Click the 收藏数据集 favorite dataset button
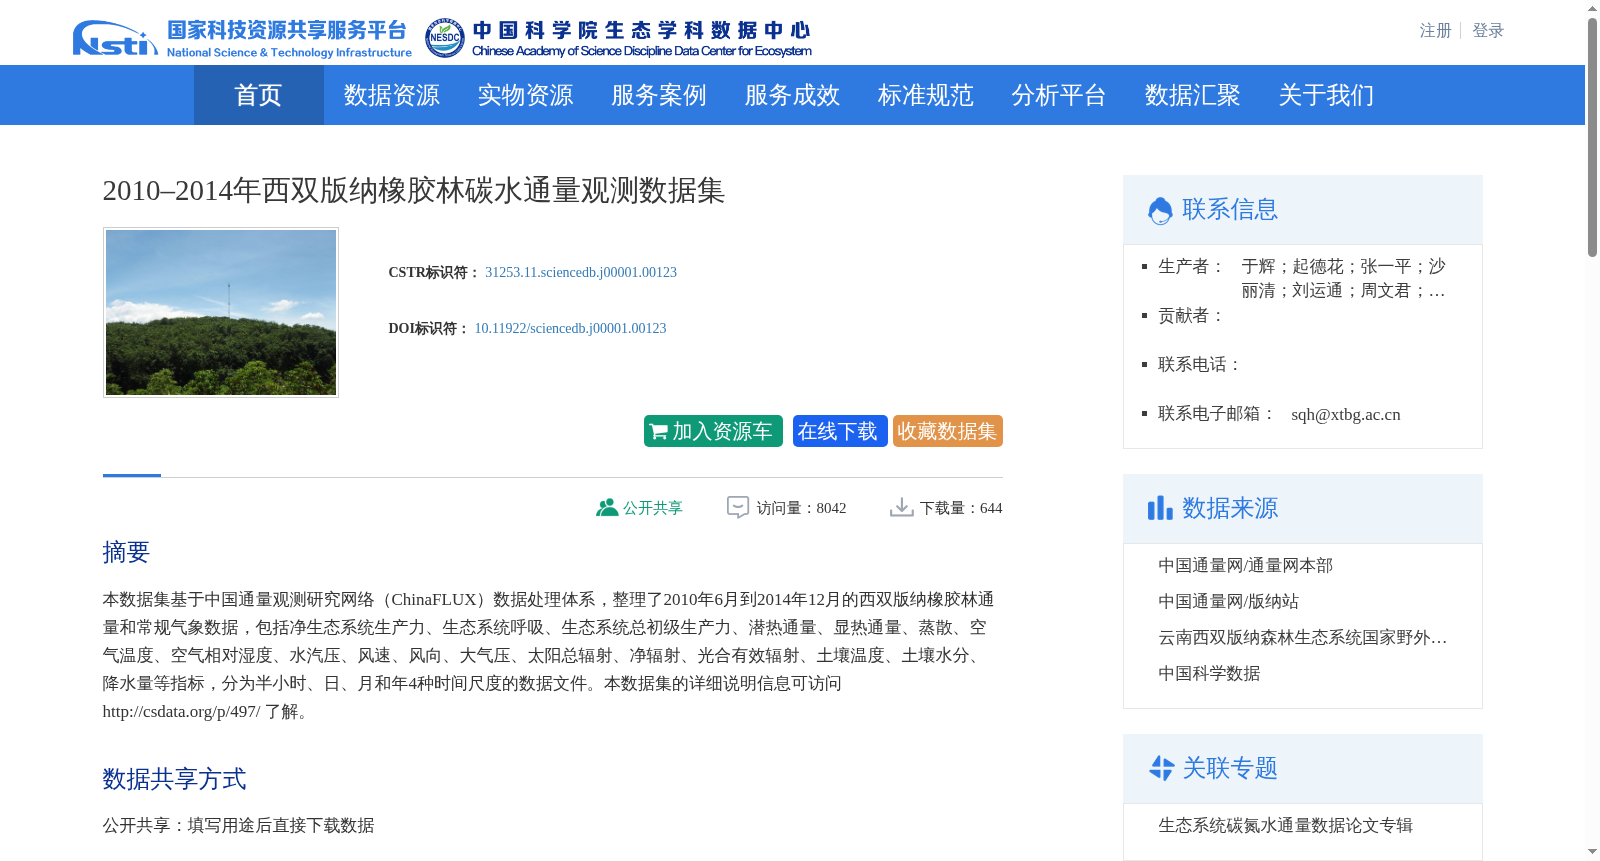 (948, 431)
